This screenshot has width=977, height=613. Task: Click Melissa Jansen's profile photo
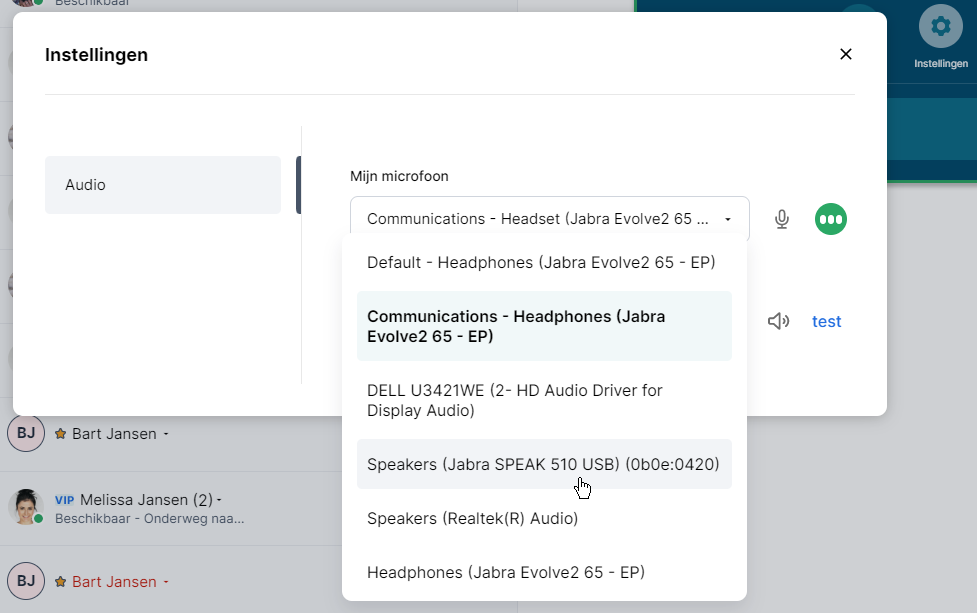26,506
